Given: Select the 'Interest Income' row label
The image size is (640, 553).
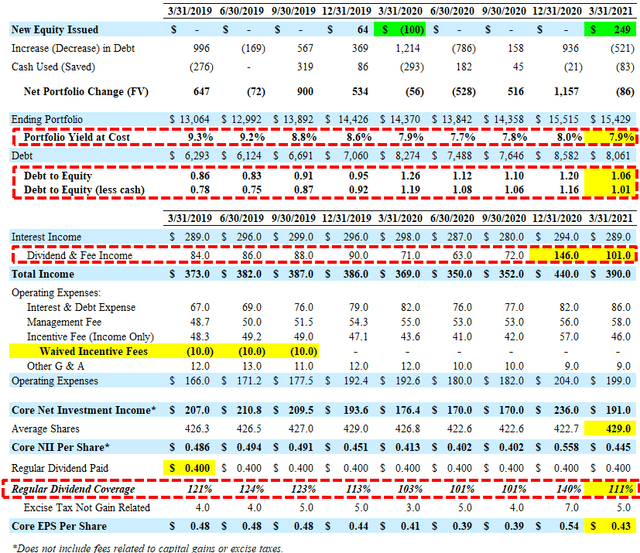Looking at the screenshot, I should [46, 237].
